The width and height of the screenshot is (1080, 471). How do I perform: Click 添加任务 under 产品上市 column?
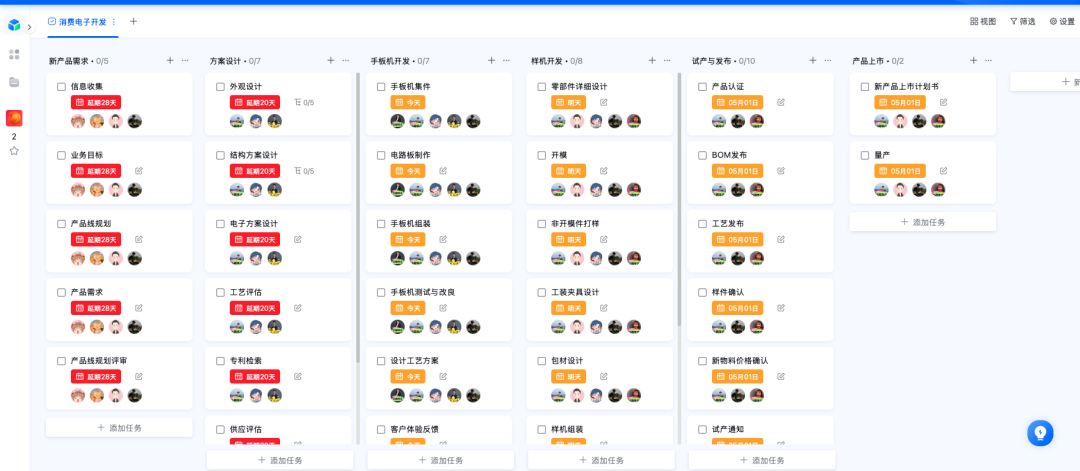pyautogui.click(x=922, y=222)
